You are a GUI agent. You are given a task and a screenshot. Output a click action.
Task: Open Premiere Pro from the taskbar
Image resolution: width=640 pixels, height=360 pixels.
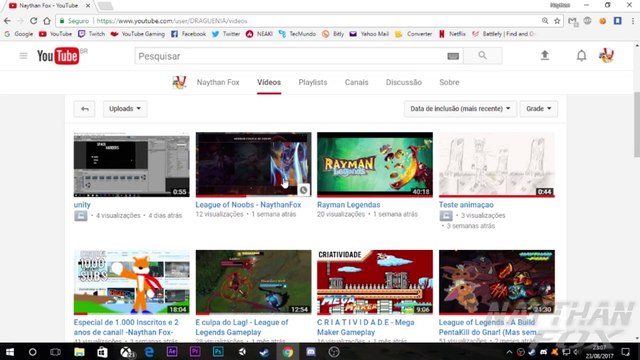[195, 352]
